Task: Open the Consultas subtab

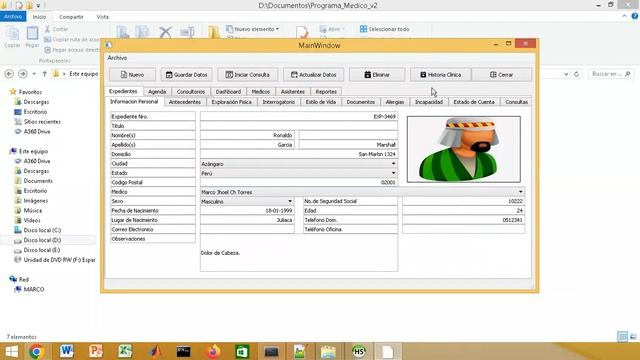Action: [516, 102]
